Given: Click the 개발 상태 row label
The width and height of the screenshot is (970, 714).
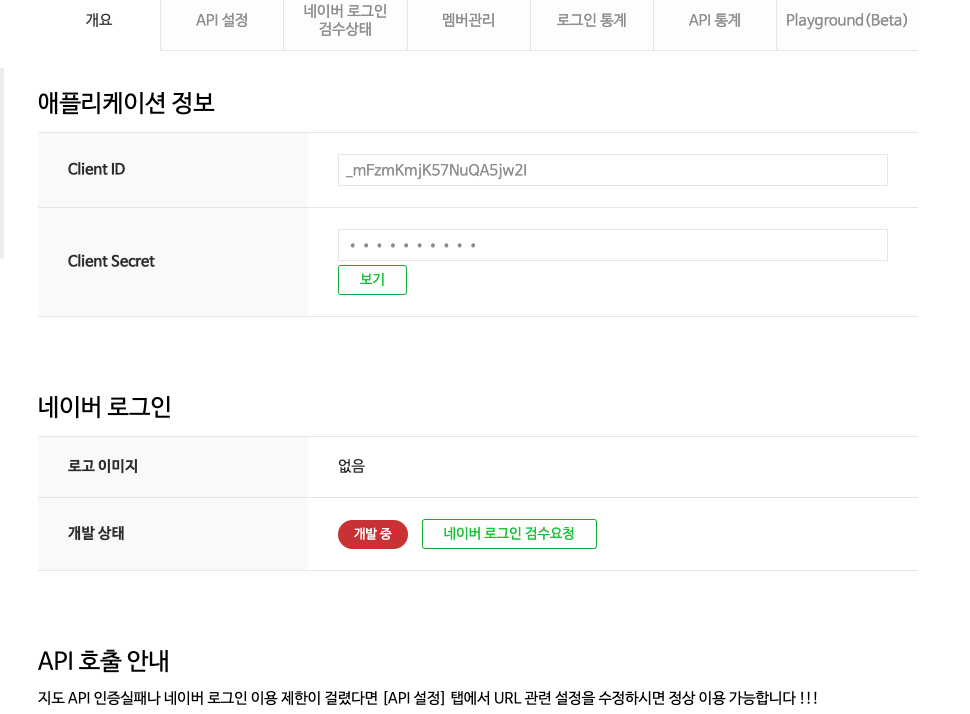Looking at the screenshot, I should point(97,533).
